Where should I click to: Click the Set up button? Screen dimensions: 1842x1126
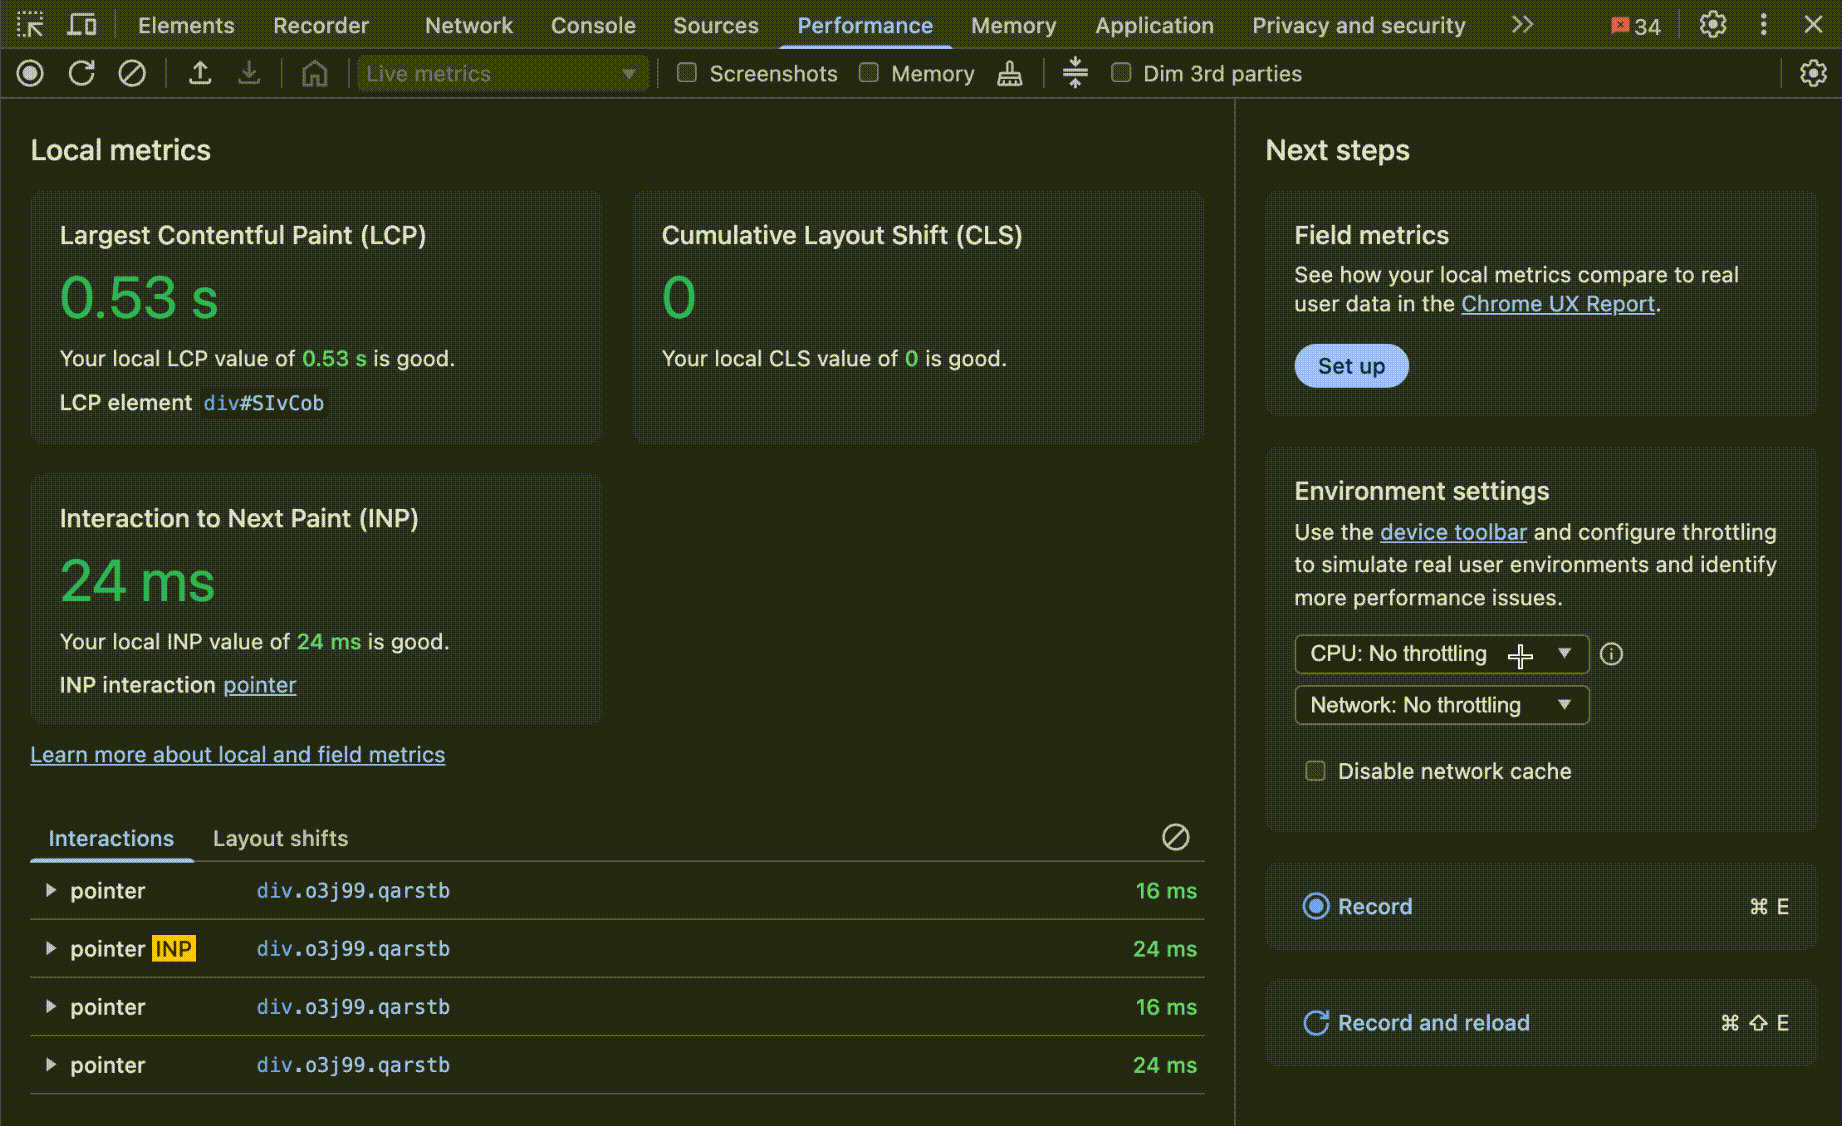click(x=1351, y=366)
